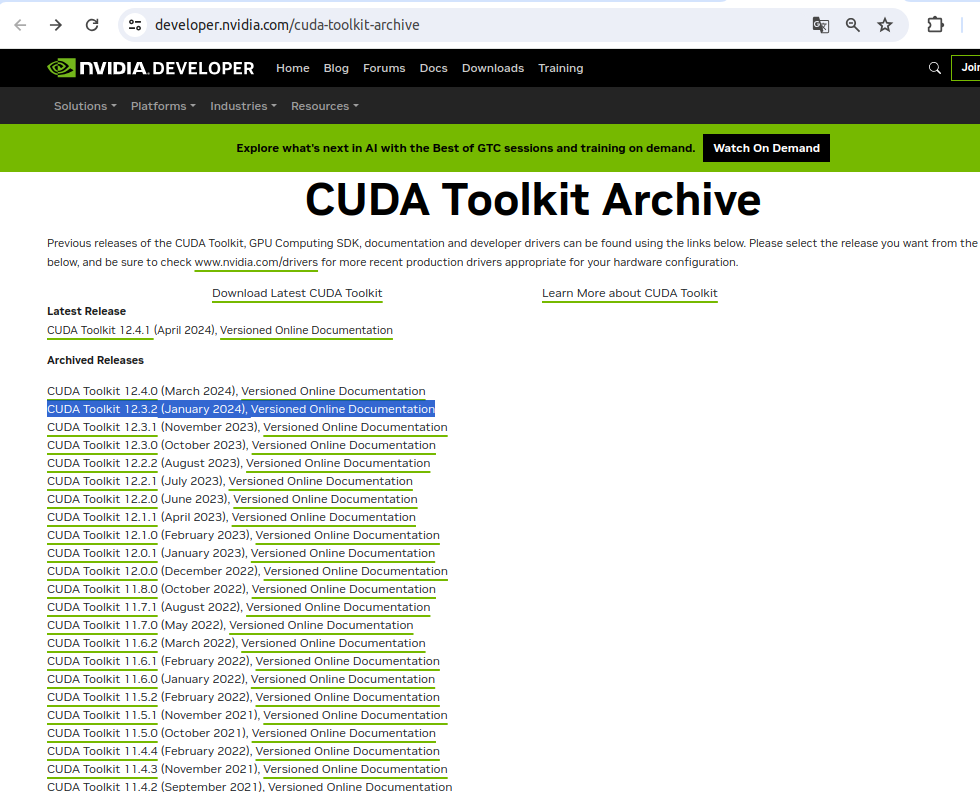
Task: Open the Blog nav item
Action: click(x=336, y=68)
